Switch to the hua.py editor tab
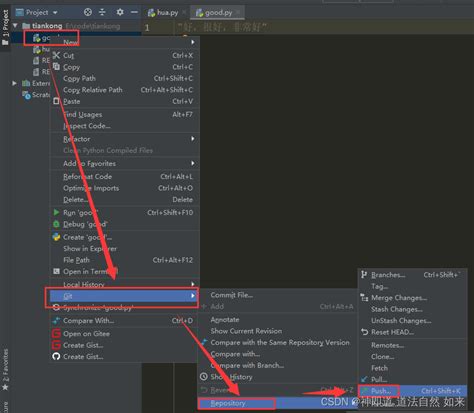Image resolution: width=474 pixels, height=413 pixels. tap(163, 13)
